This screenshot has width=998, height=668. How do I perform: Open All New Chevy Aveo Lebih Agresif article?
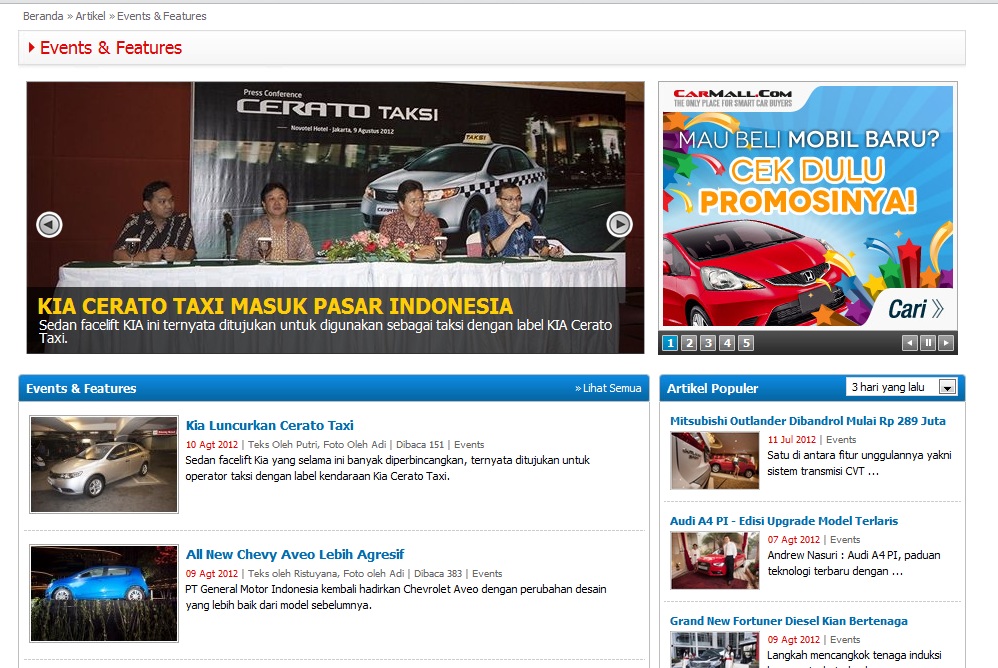[294, 554]
